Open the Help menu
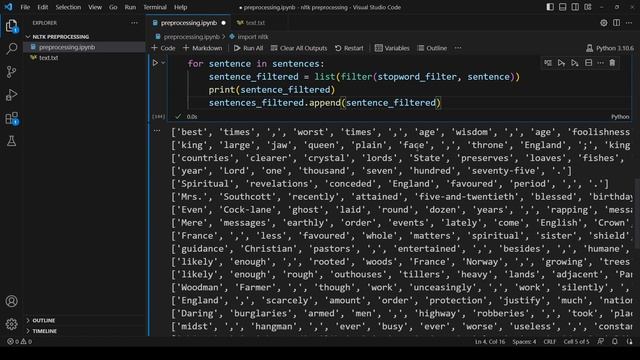 (180, 7)
